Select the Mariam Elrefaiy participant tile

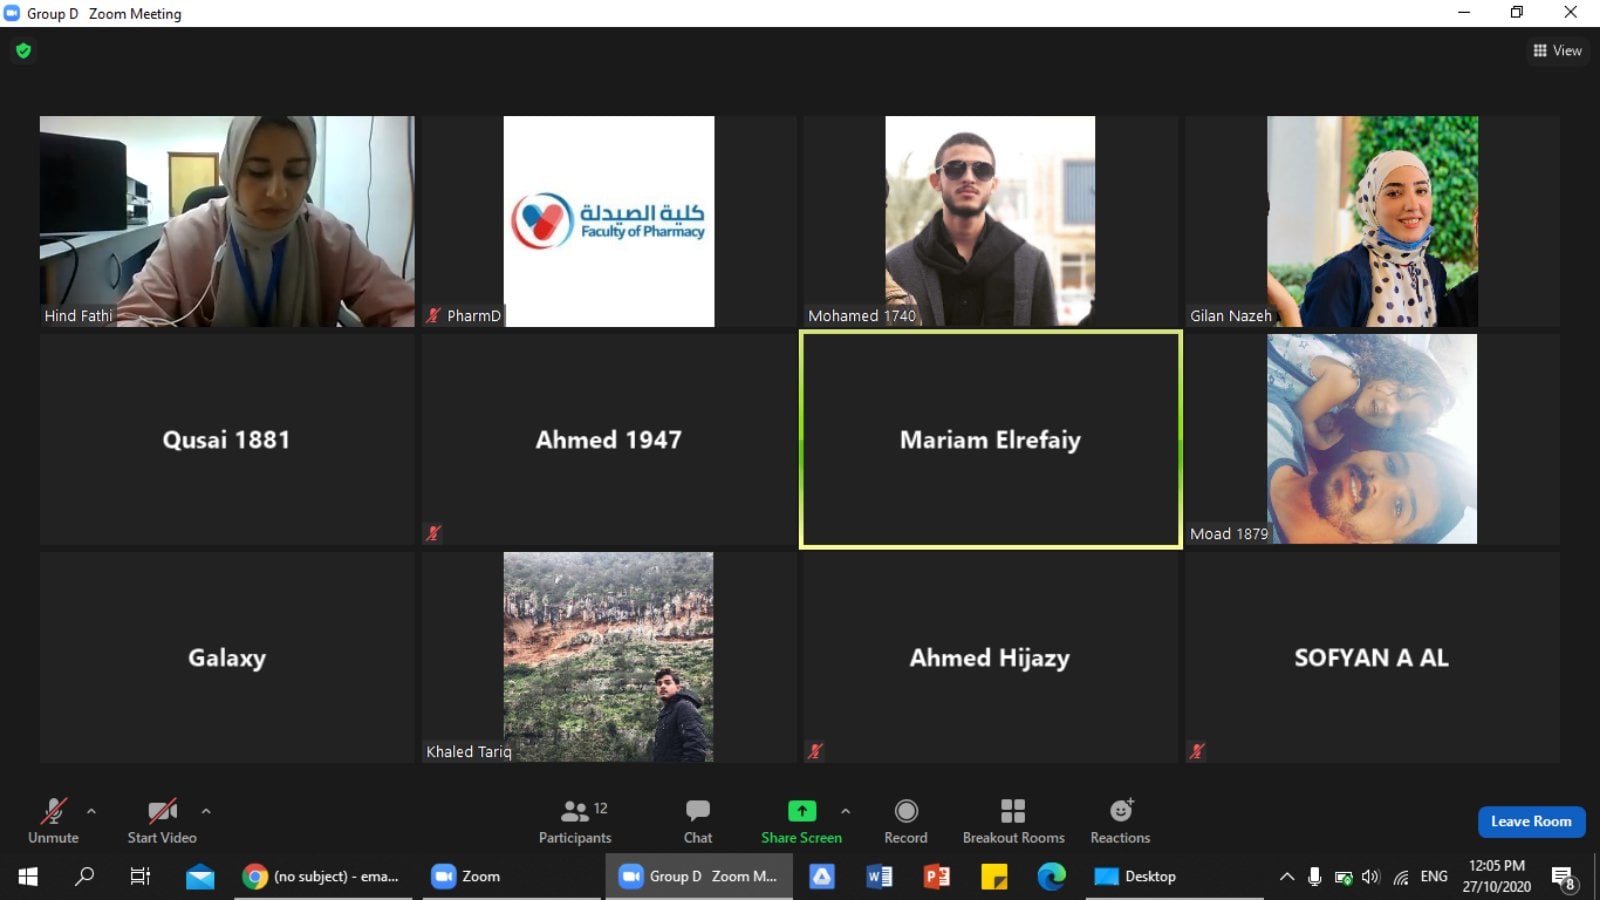tap(990, 440)
